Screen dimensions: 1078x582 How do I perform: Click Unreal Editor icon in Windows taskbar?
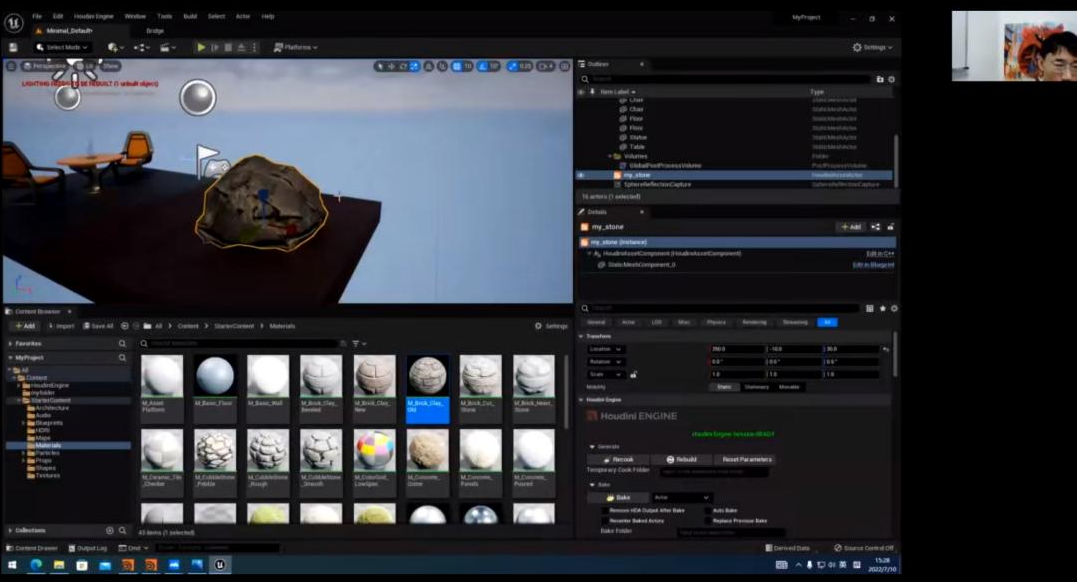[219, 565]
